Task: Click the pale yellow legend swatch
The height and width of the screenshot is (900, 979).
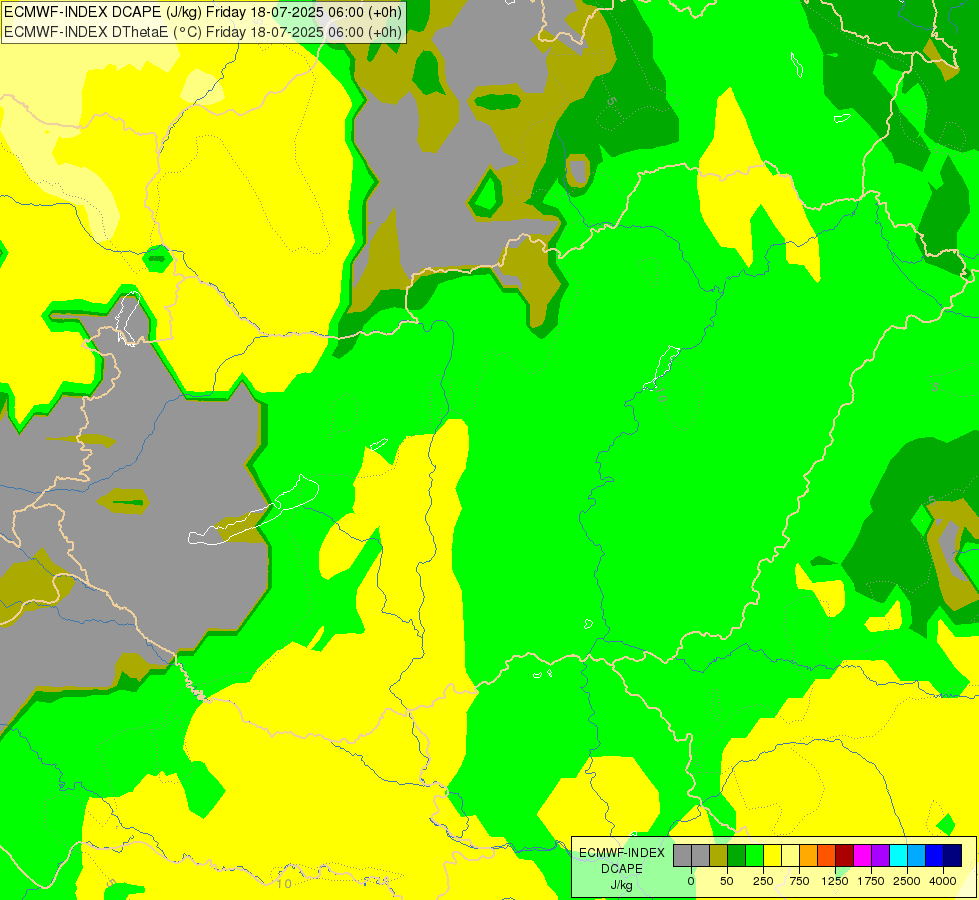Action: pyautogui.click(x=790, y=856)
